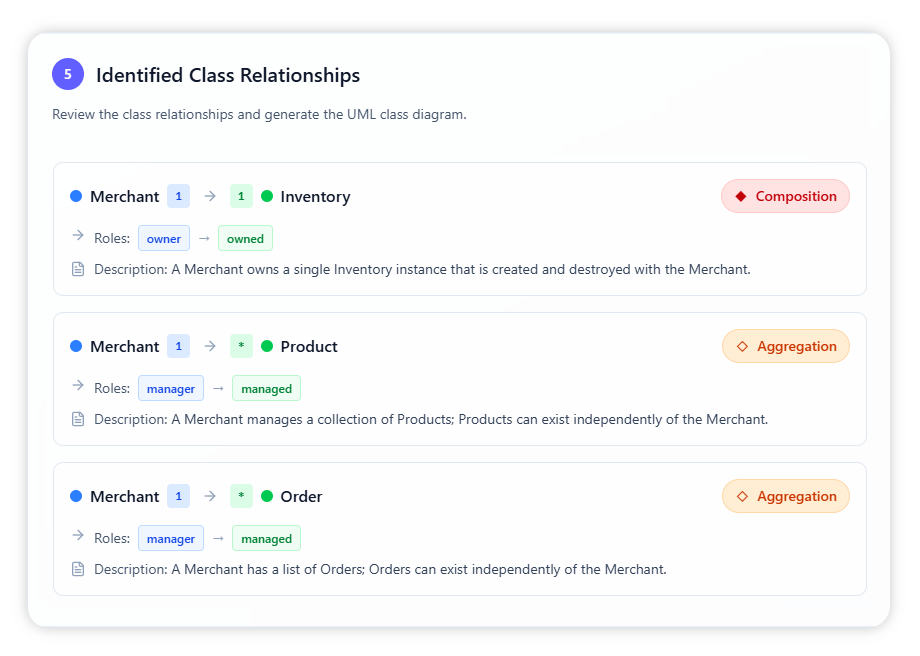Click the owned role tag
Viewport: 920px width, 656px height.
245,239
